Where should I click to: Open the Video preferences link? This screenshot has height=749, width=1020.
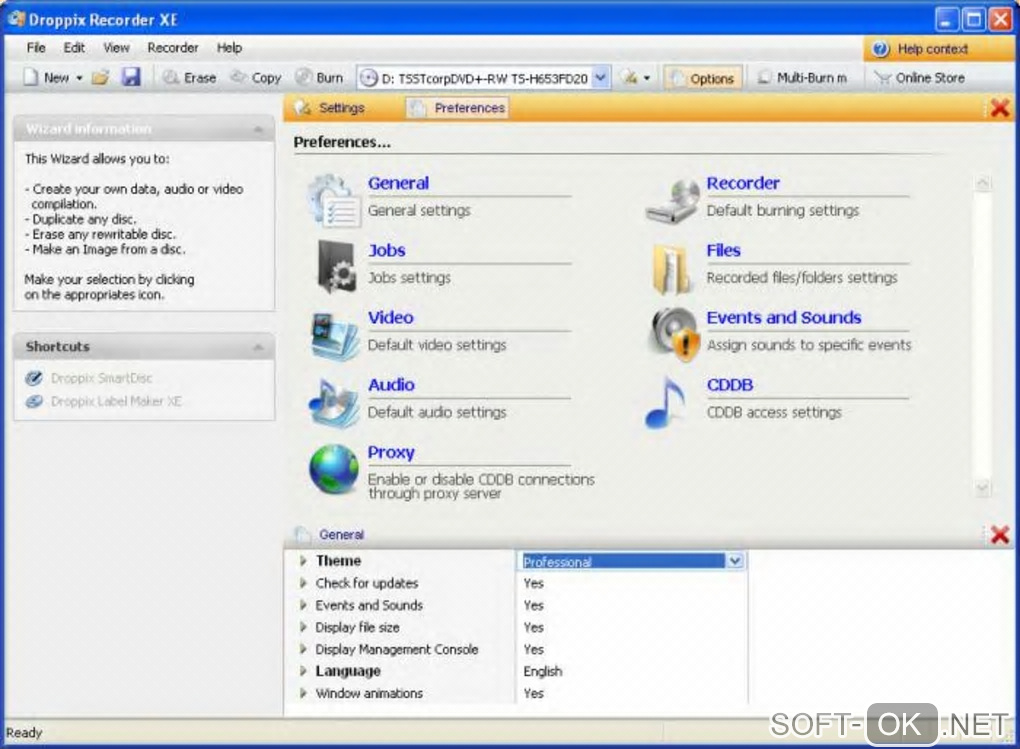[390, 317]
